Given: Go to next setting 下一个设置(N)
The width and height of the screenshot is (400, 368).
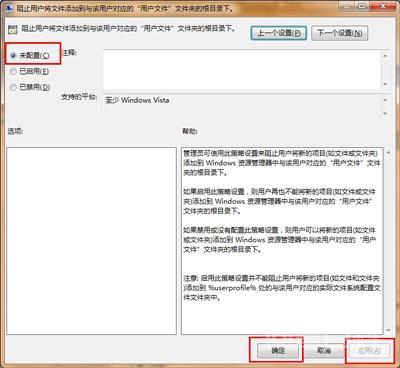Looking at the screenshot, I should 340,33.
